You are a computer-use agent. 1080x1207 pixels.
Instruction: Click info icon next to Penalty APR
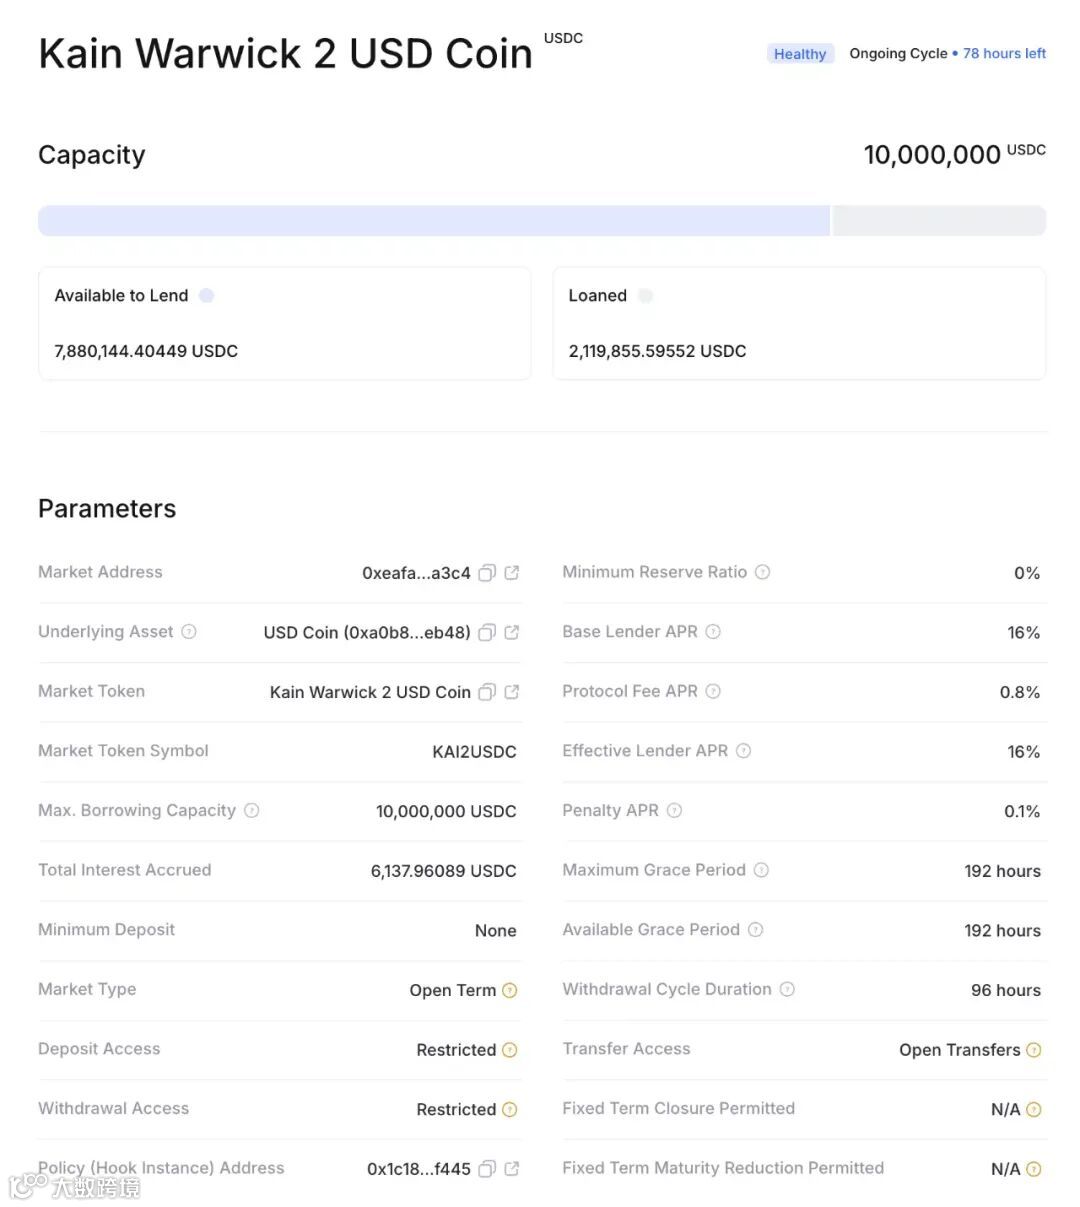click(674, 810)
